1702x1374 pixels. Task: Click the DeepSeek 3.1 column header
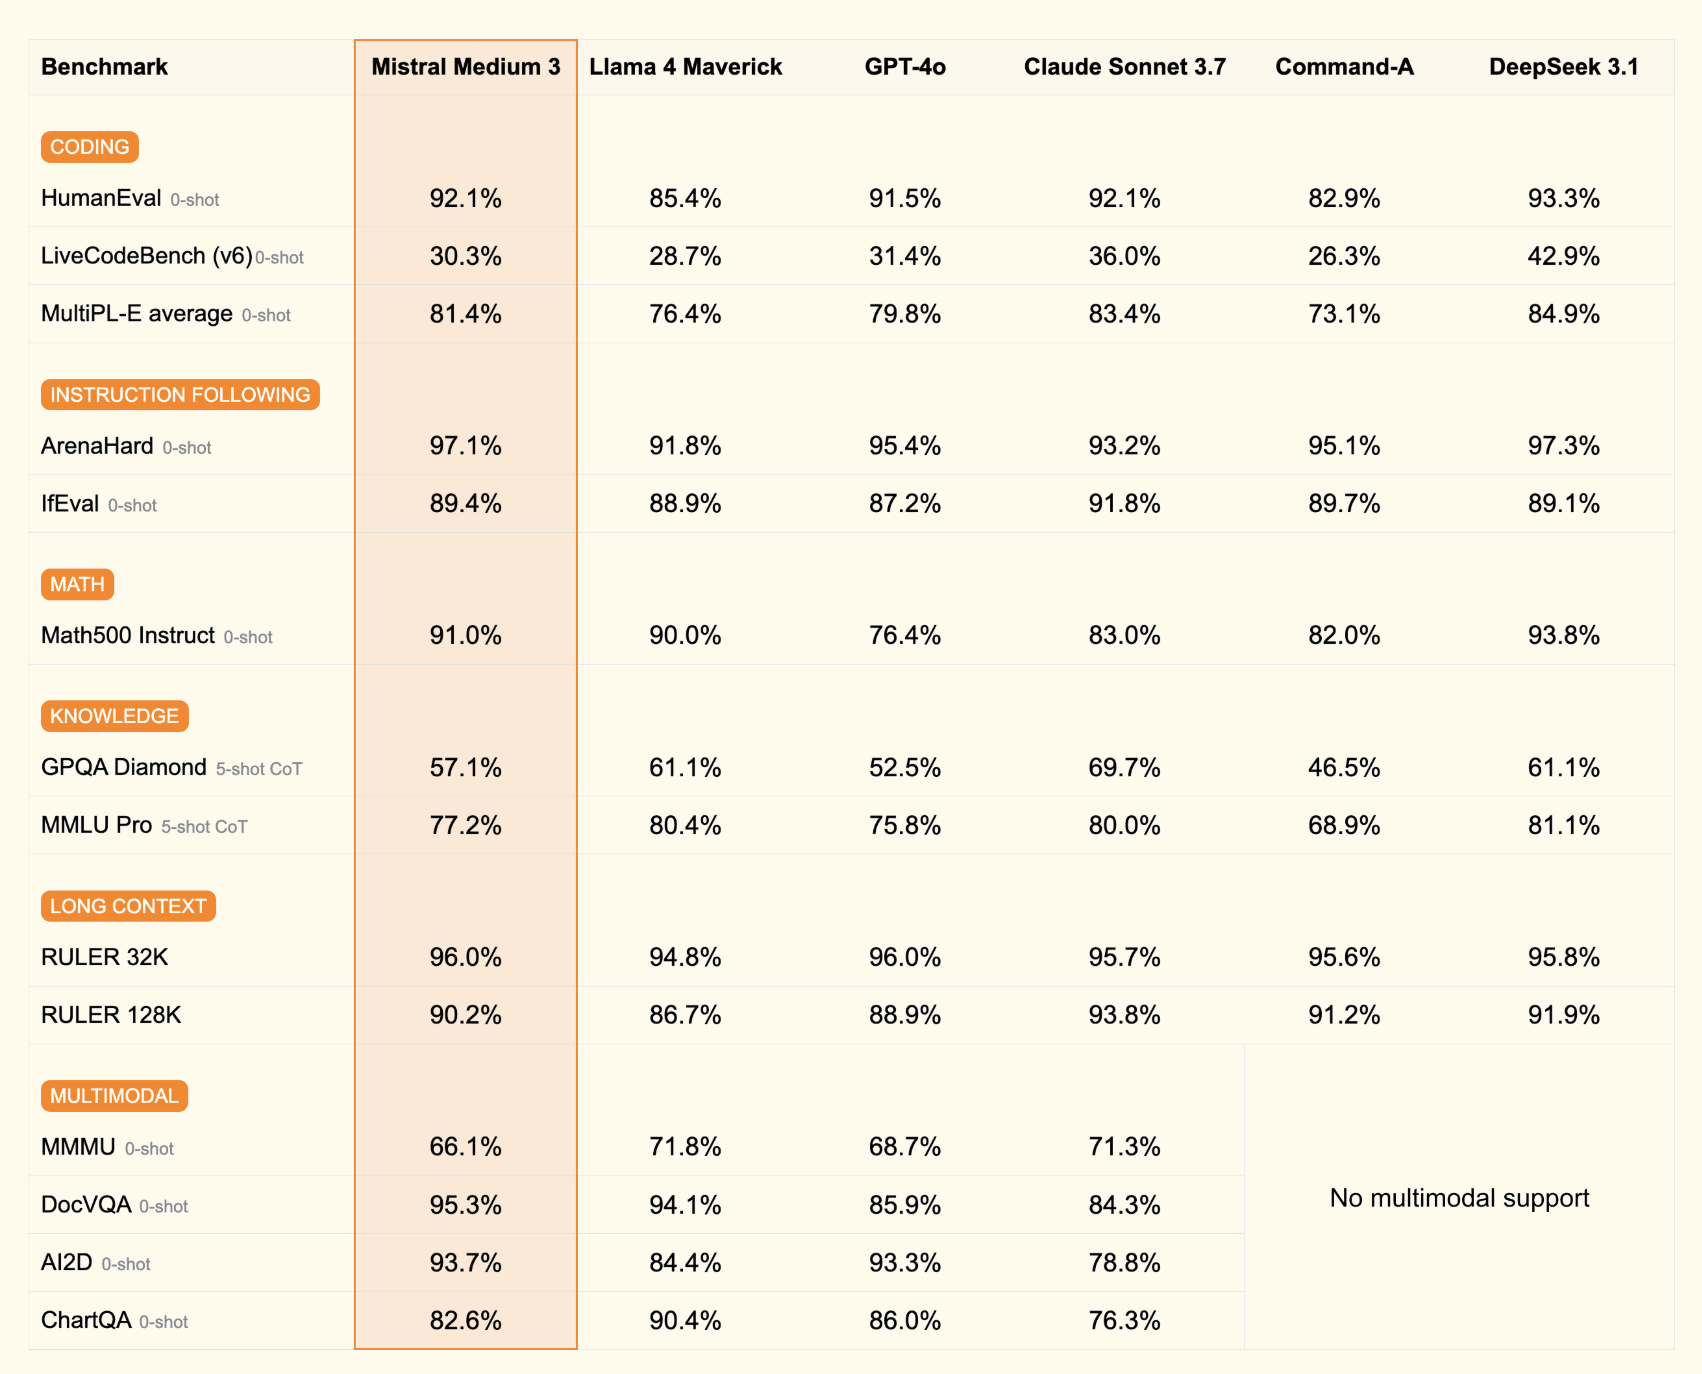pyautogui.click(x=1563, y=67)
